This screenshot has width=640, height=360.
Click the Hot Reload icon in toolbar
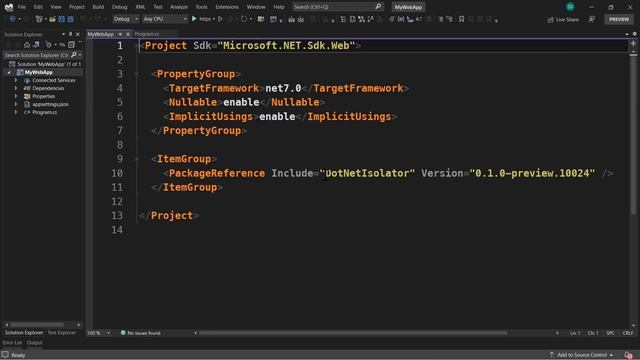(x=244, y=19)
